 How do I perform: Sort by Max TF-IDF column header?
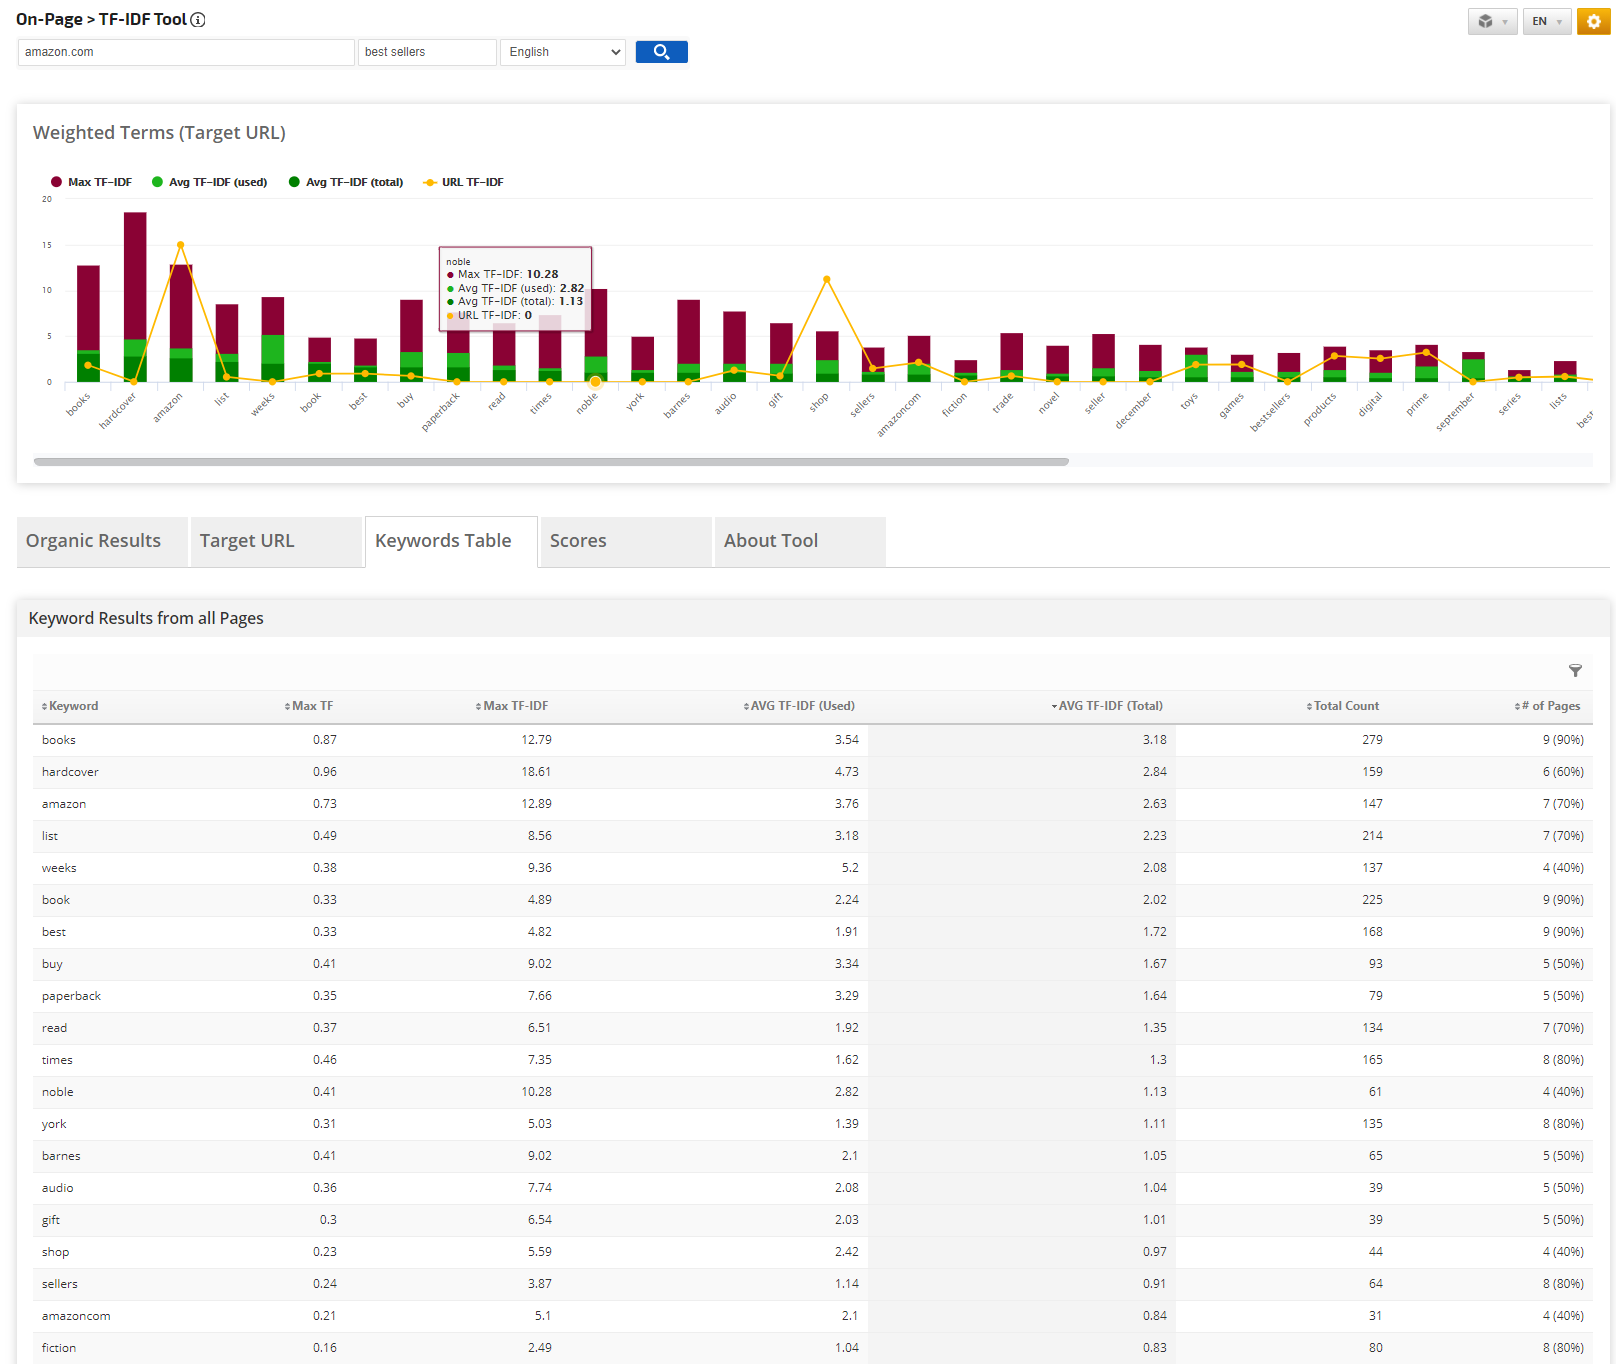coord(515,706)
